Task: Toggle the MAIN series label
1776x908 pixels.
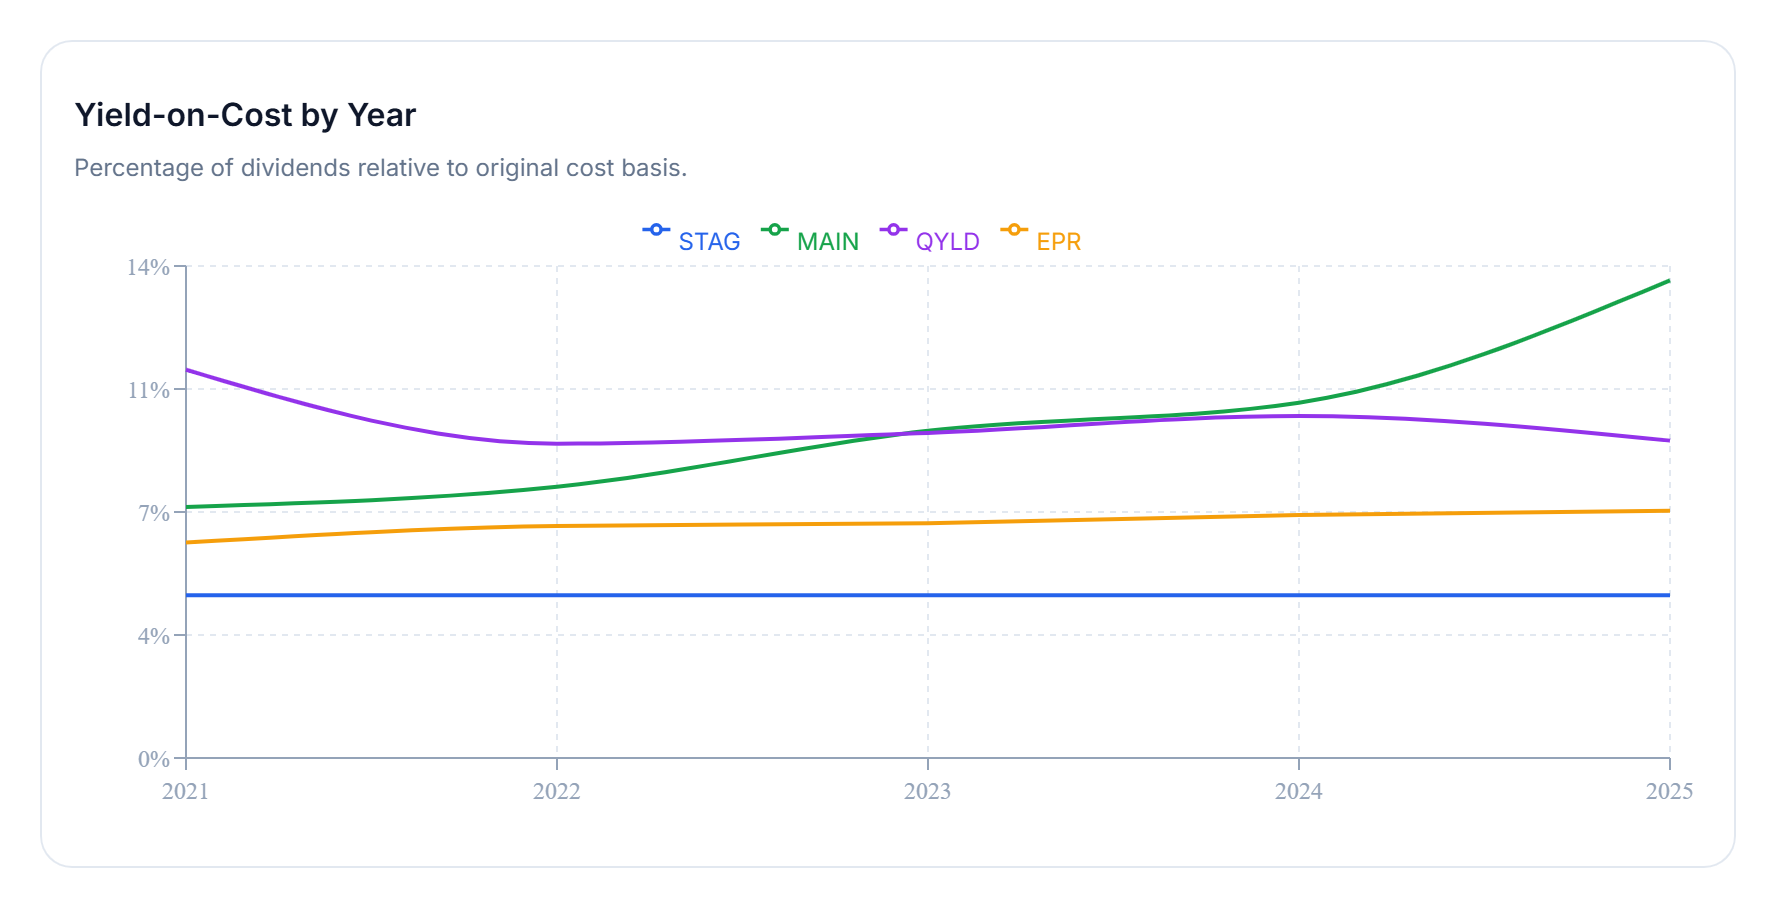Action: point(827,242)
